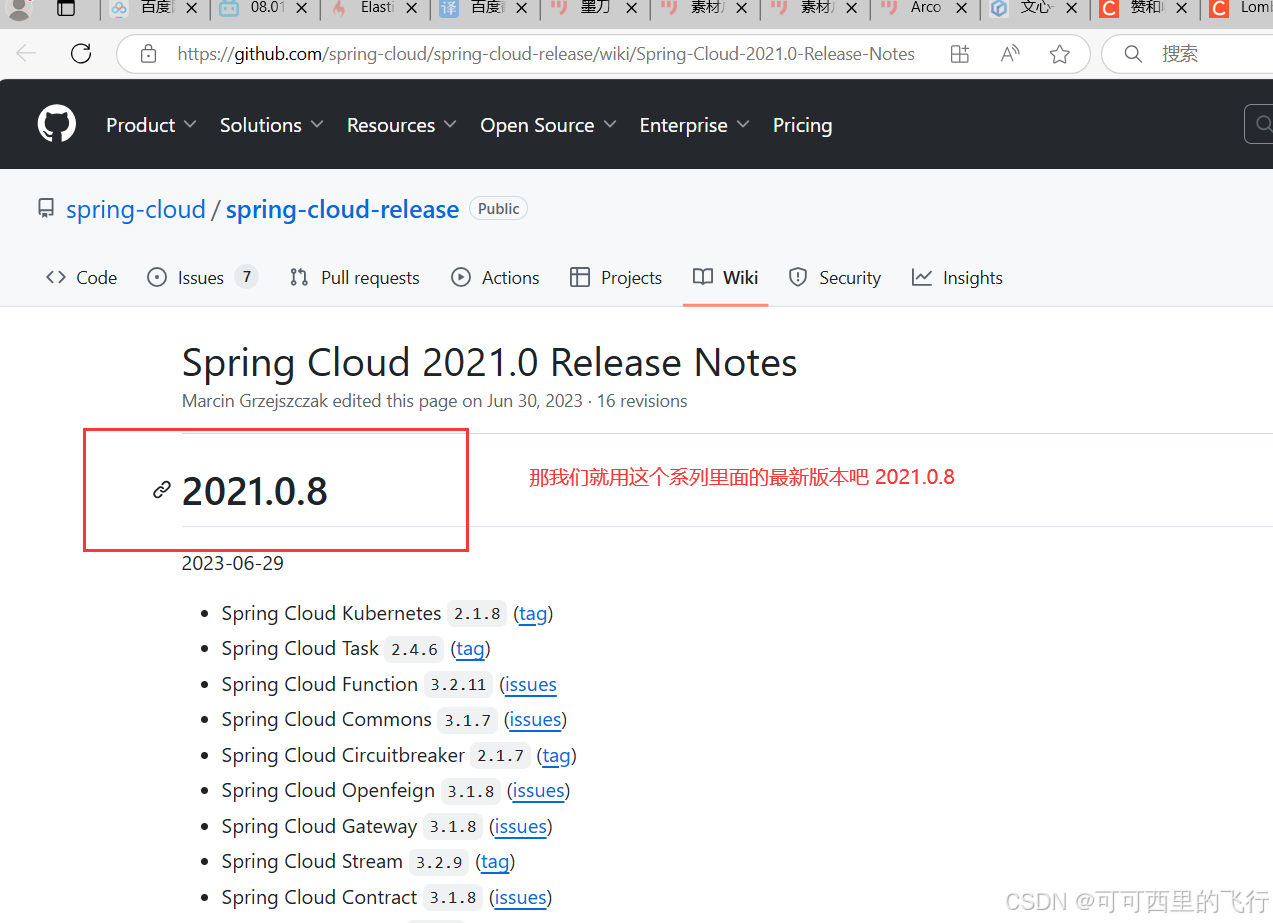The height and width of the screenshot is (923, 1273).
Task: Click the 2023-06-29 date text
Action: [233, 563]
